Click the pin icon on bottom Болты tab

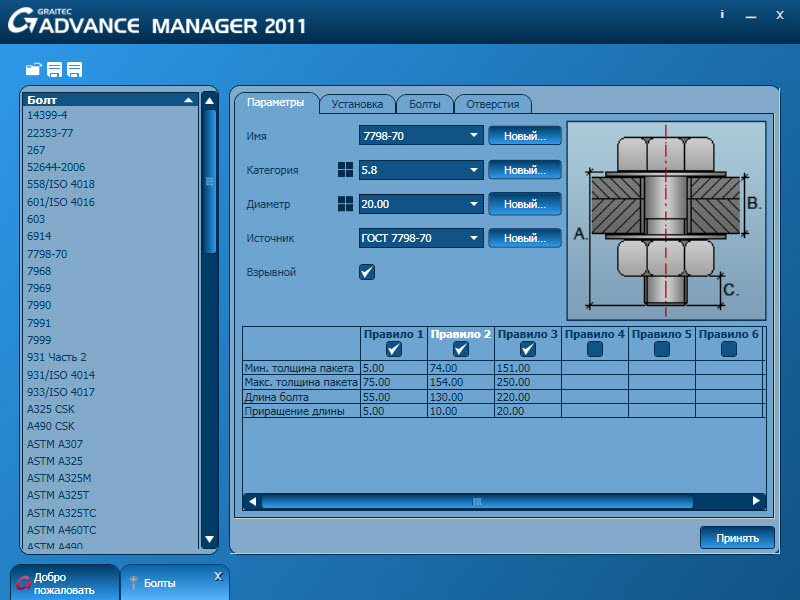133,581
